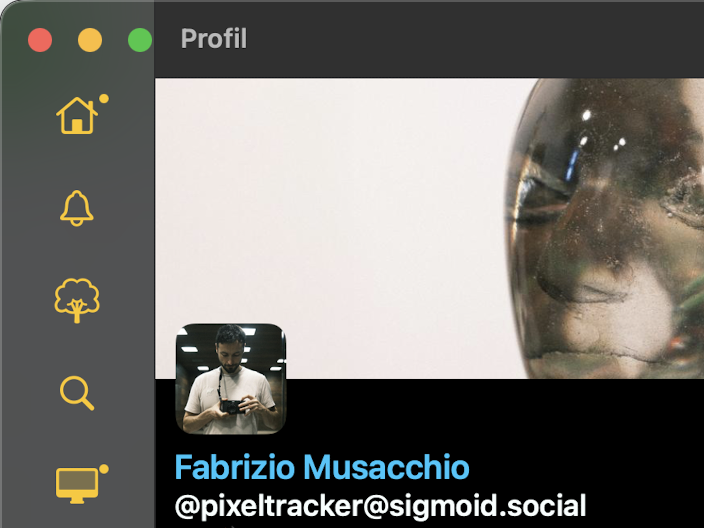Click the Profil title in the header
The width and height of the screenshot is (704, 528).
(214, 39)
